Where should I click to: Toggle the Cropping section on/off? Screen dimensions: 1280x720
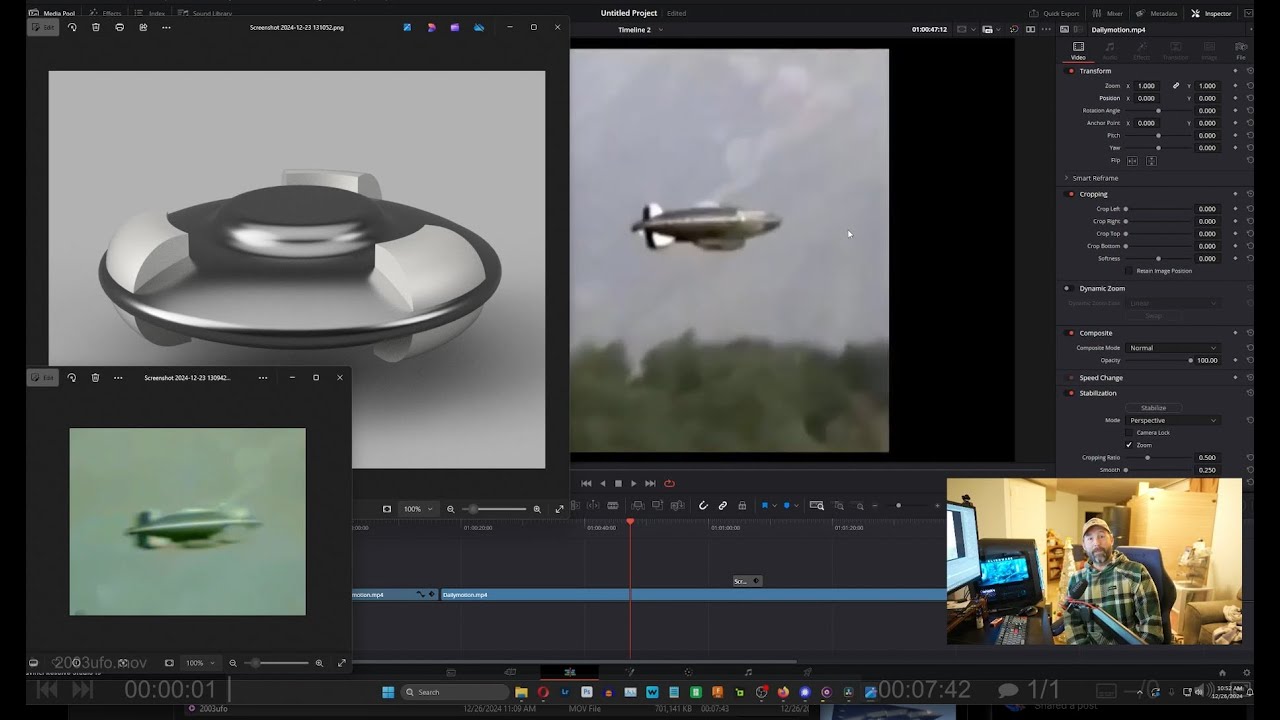click(1071, 194)
